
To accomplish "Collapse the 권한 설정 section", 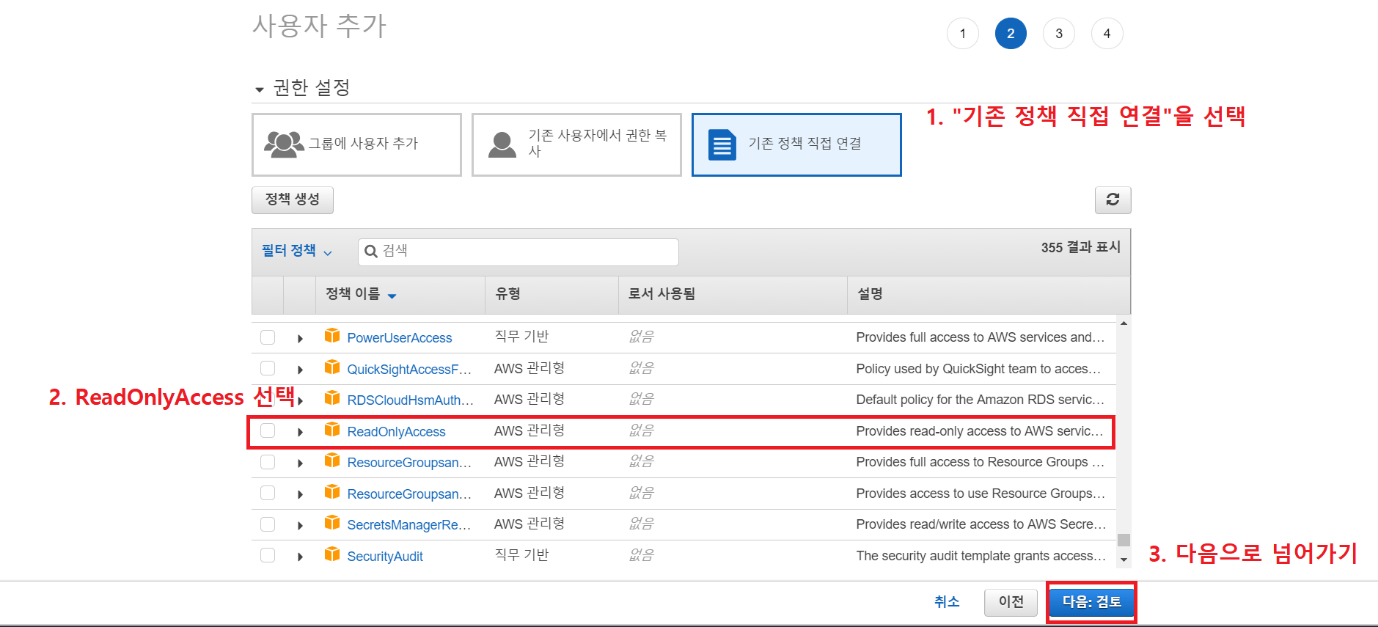I will [260, 89].
